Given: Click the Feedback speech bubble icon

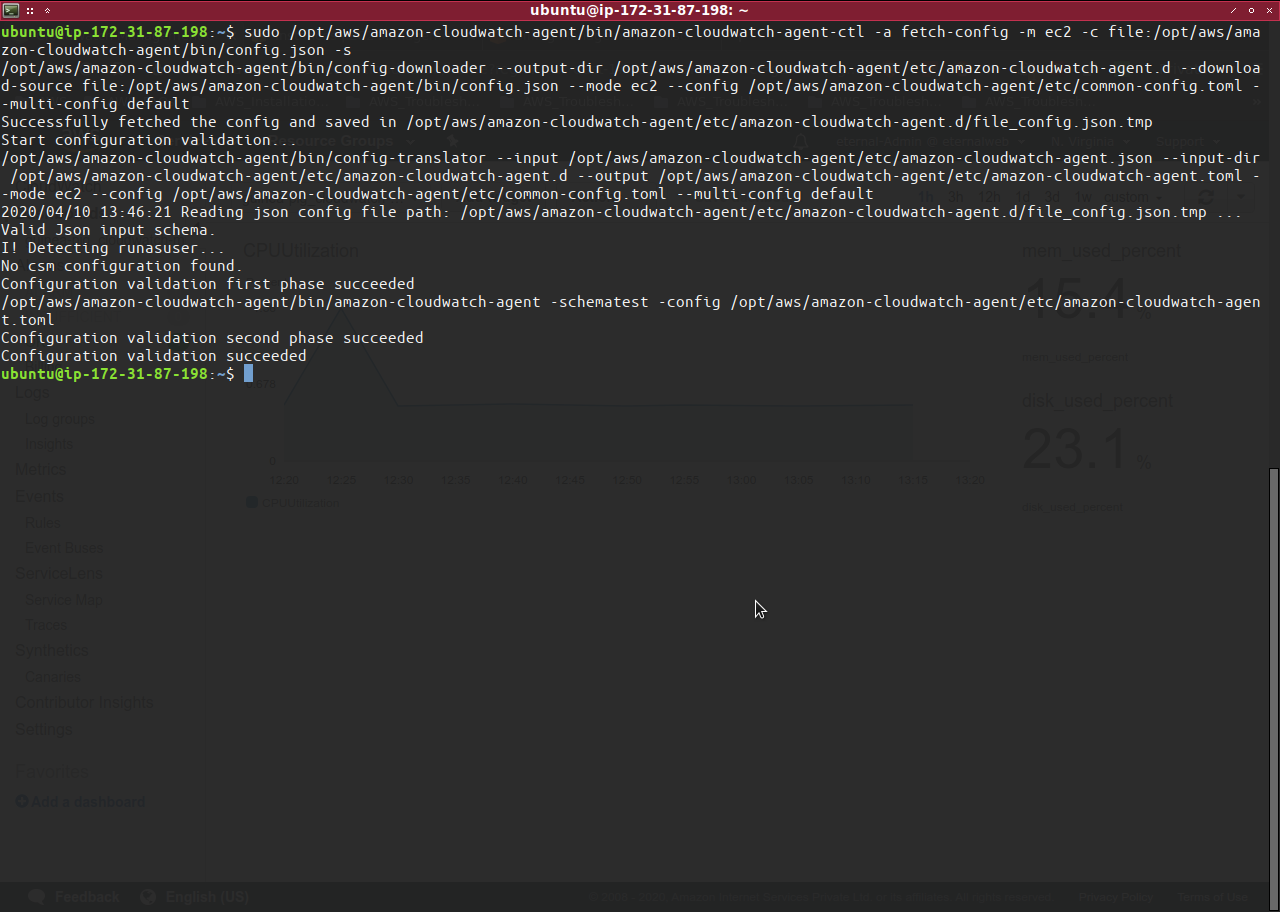Looking at the screenshot, I should [37, 897].
